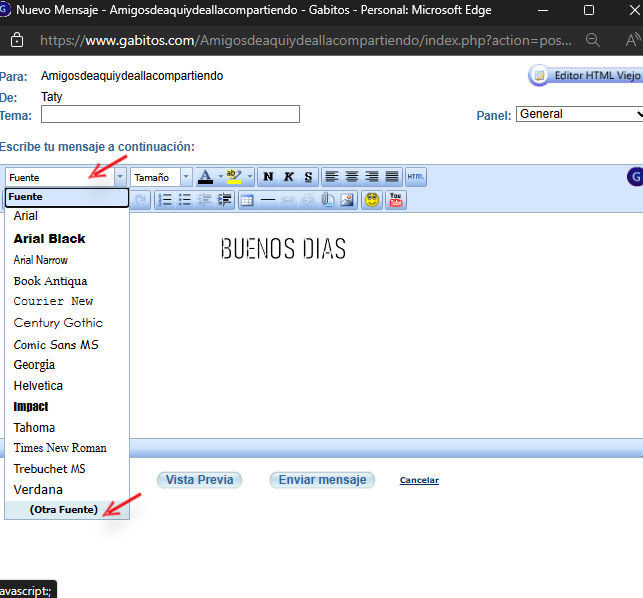
Task: Choose Comic Sans MS font
Action: [x=56, y=345]
